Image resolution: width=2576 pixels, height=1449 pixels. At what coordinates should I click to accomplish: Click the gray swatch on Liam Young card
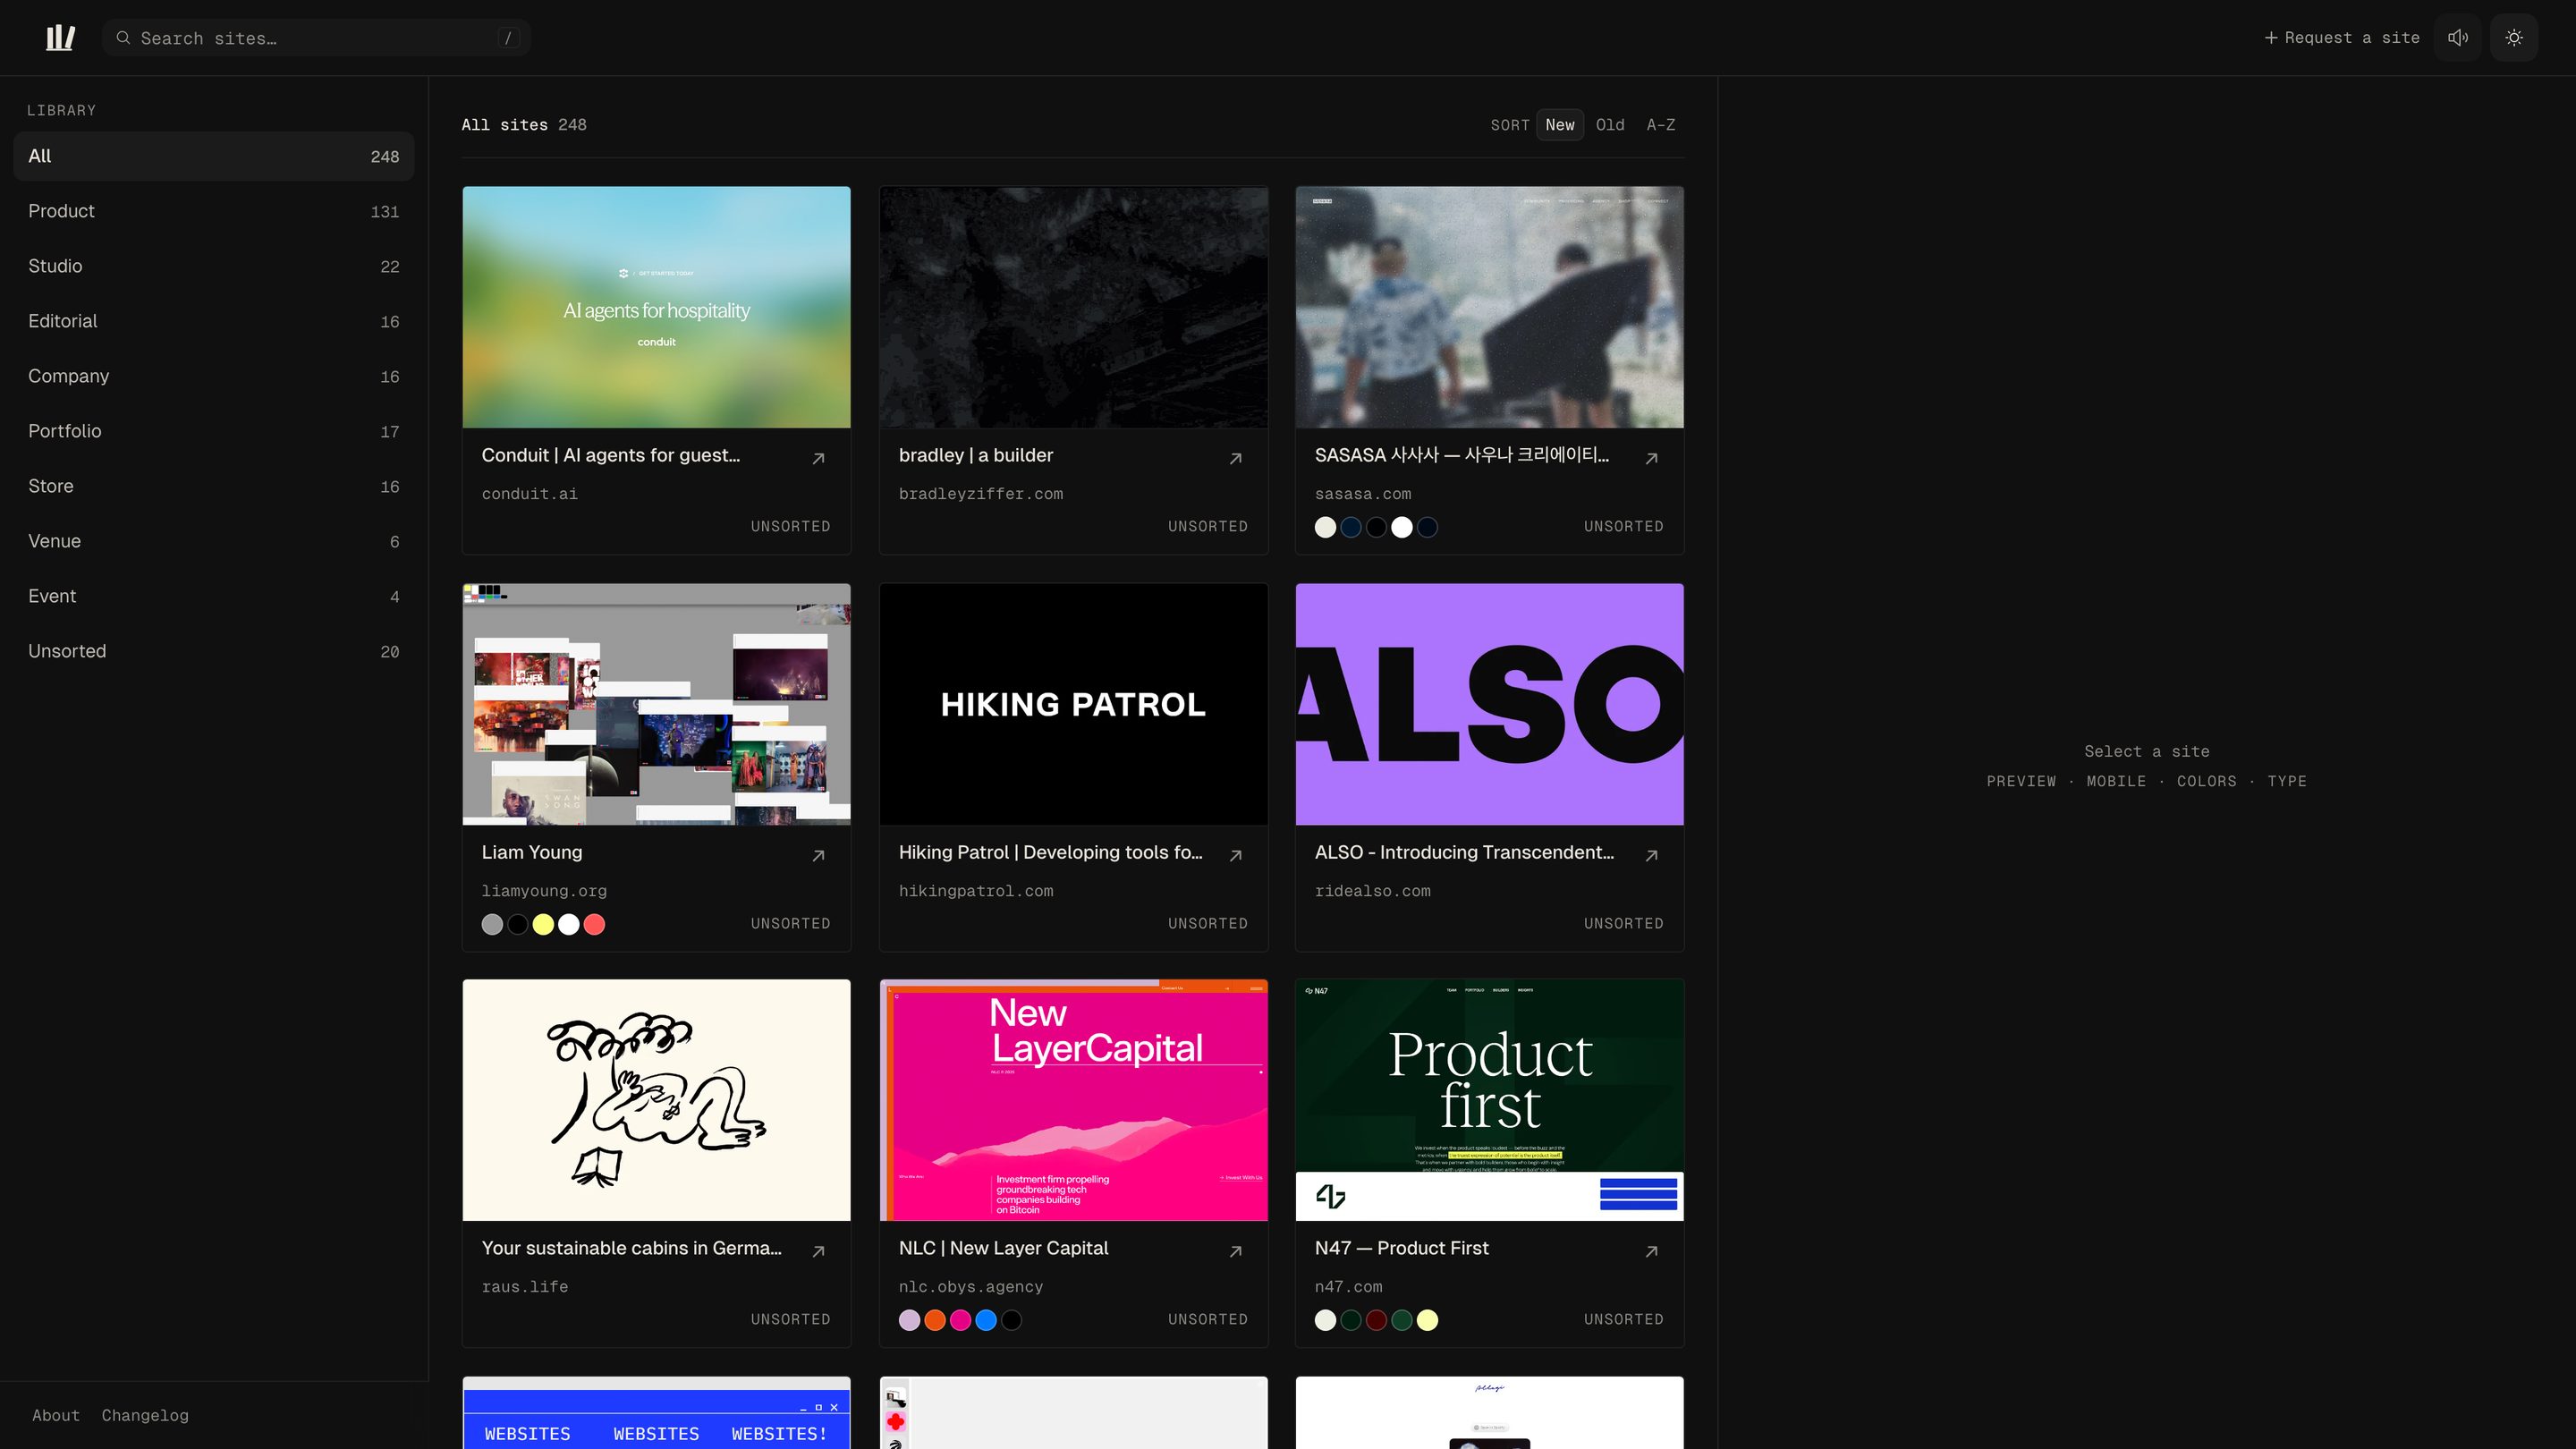tap(492, 924)
